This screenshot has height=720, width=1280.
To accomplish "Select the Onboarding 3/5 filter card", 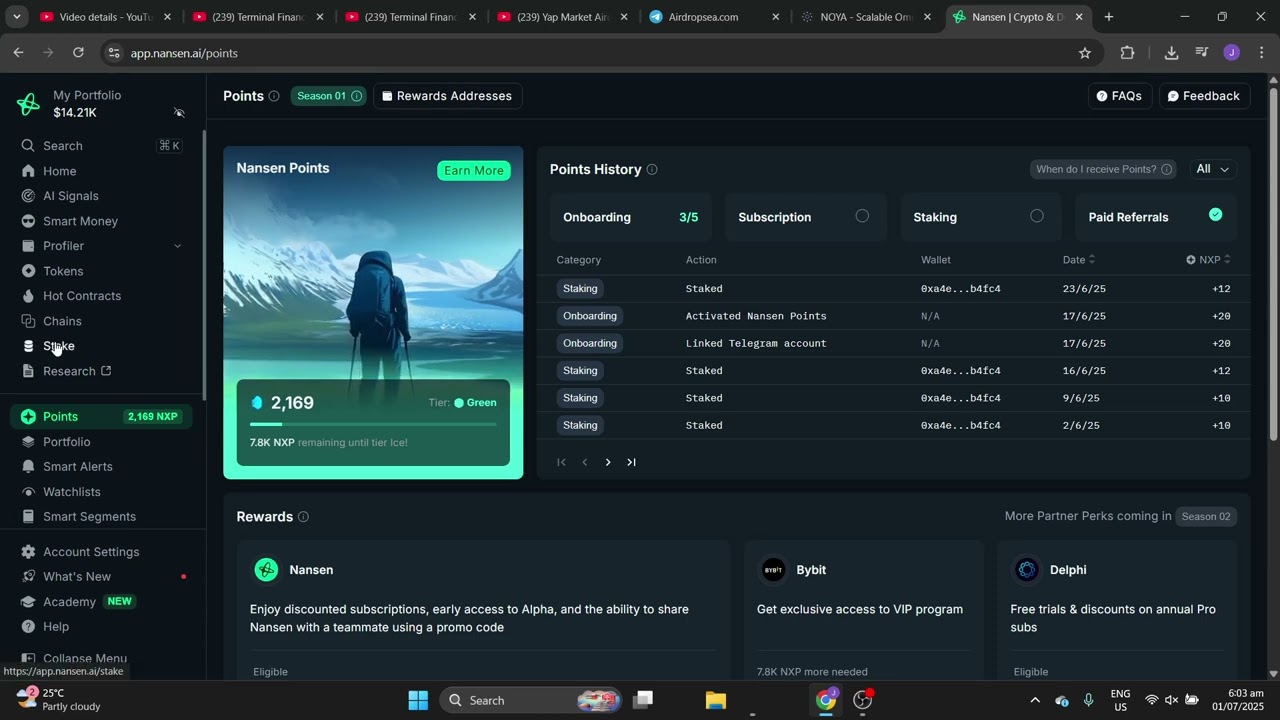I will pos(630,217).
